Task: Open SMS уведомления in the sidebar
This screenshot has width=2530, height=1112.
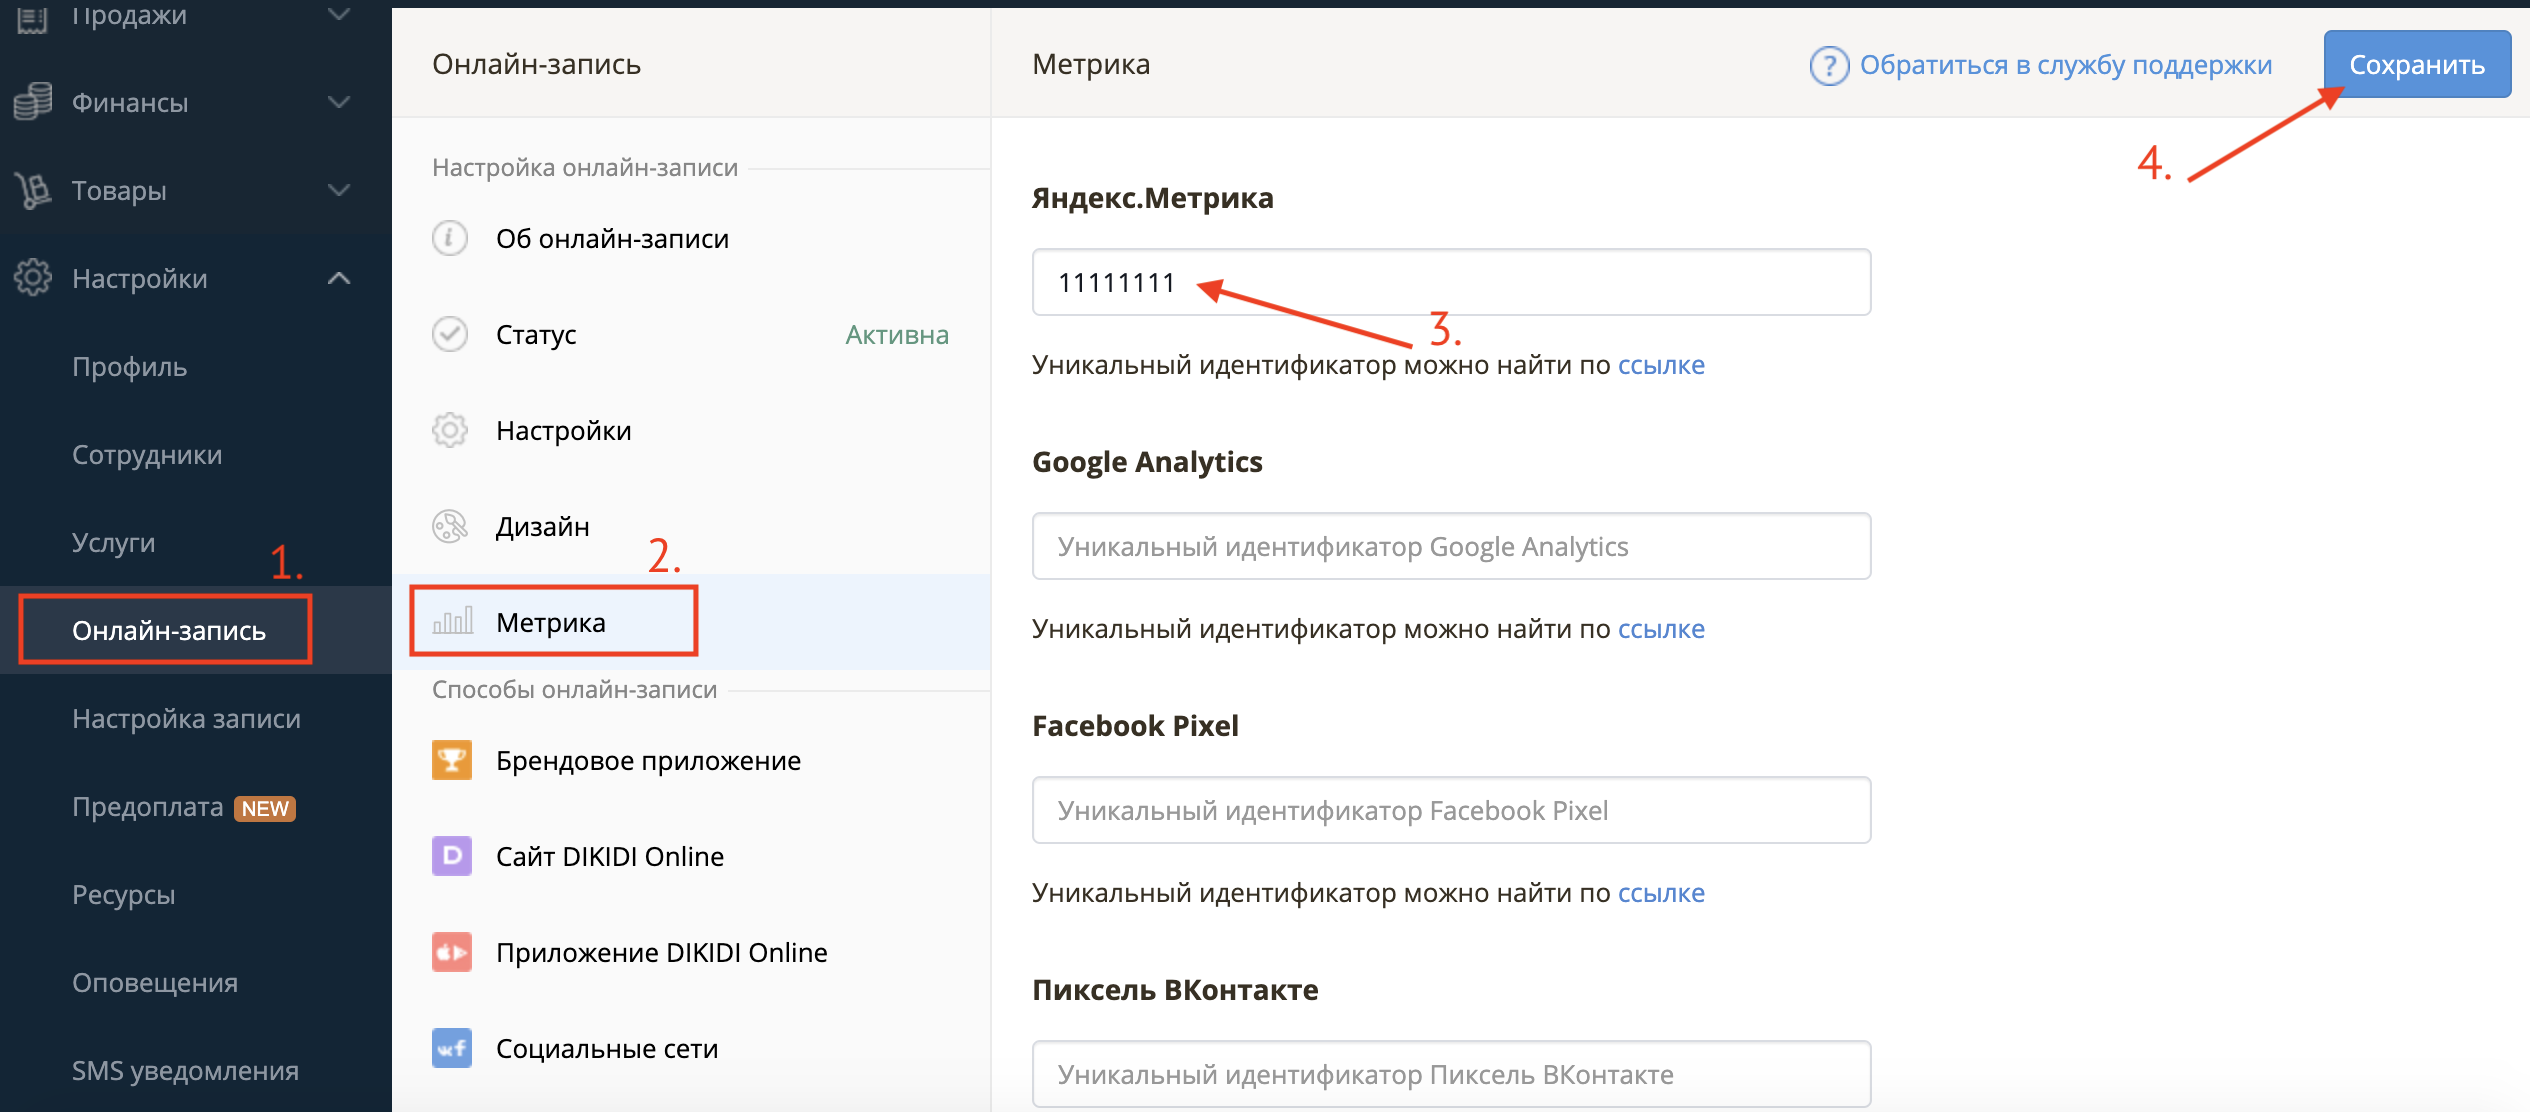Action: (185, 1071)
